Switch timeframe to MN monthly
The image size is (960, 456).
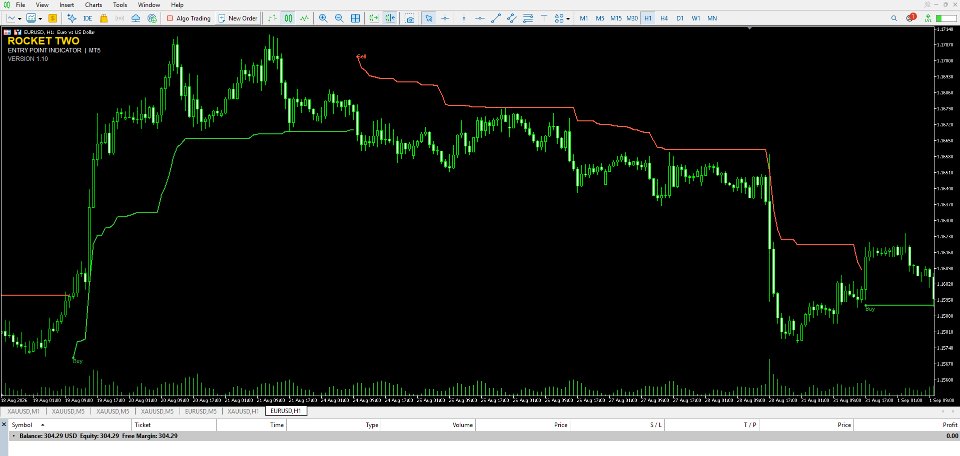[x=712, y=18]
